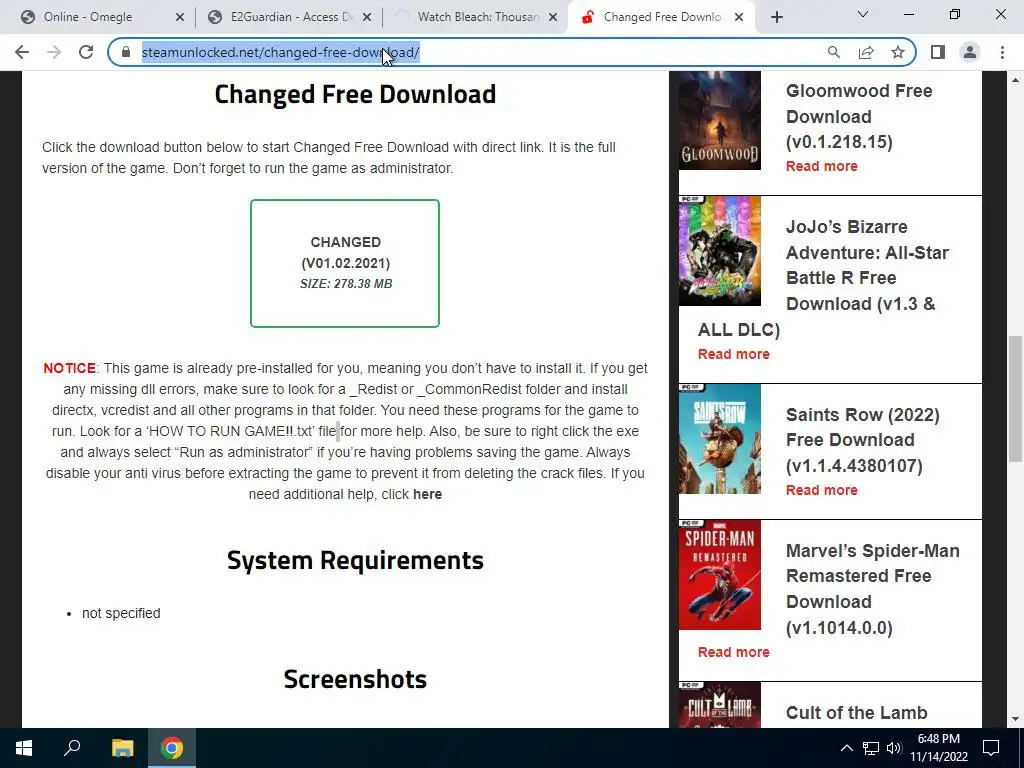
Task: Open Windows taskbar search
Action: (x=72, y=748)
